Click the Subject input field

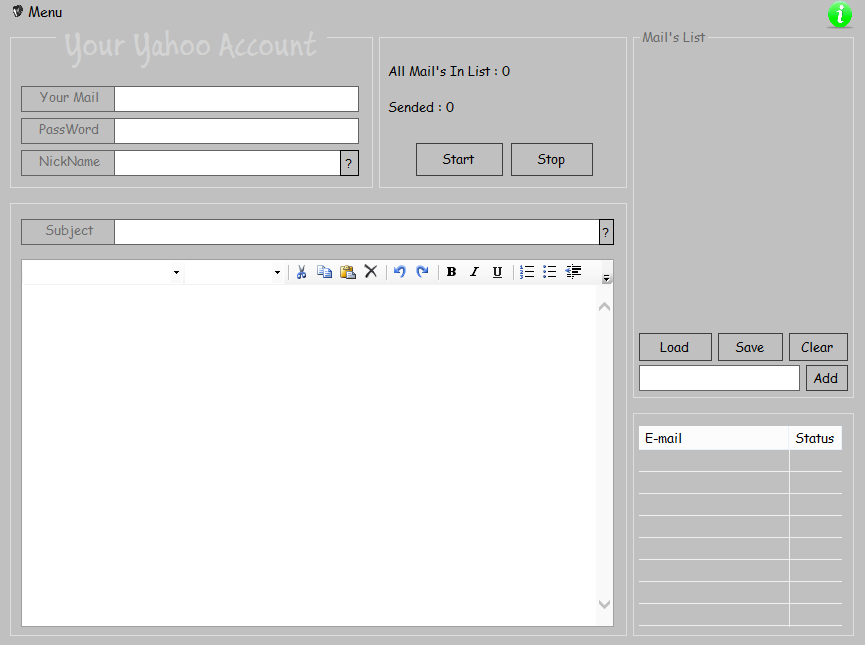(x=356, y=232)
